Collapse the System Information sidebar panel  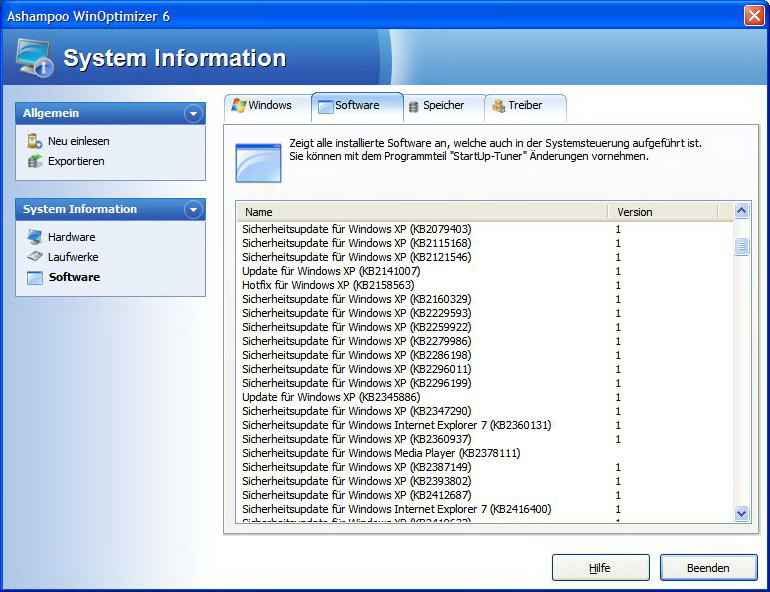(193, 210)
